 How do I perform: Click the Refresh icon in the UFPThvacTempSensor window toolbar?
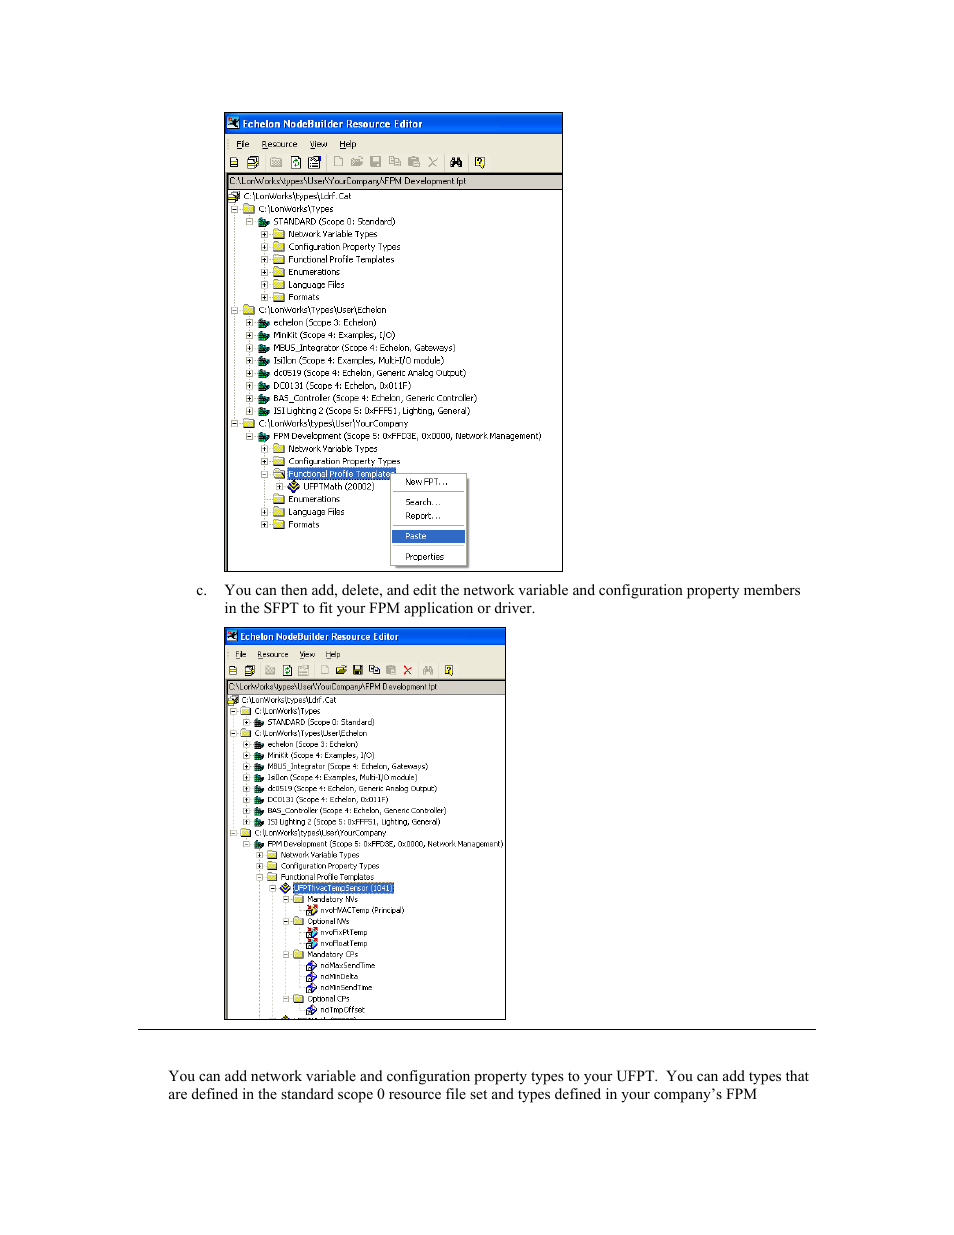287,670
